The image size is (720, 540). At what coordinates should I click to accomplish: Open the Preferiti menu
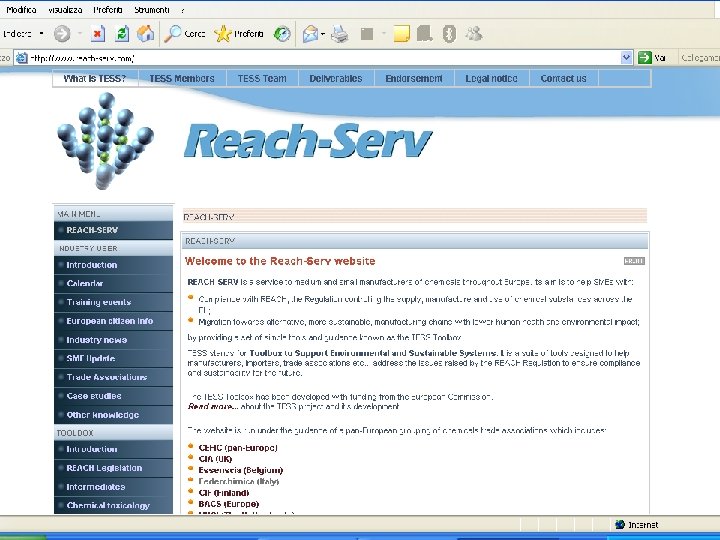[108, 10]
